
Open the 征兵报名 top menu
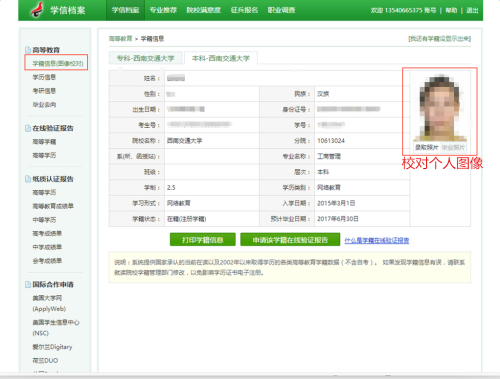(x=244, y=10)
